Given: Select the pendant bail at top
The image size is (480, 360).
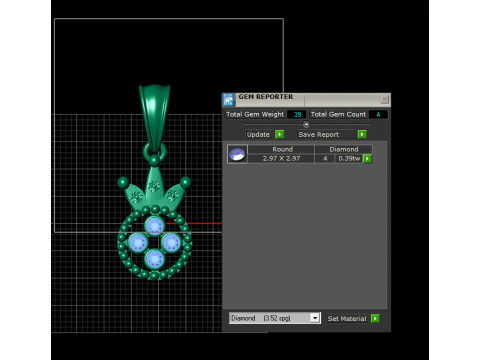Looking at the screenshot, I should [x=155, y=118].
